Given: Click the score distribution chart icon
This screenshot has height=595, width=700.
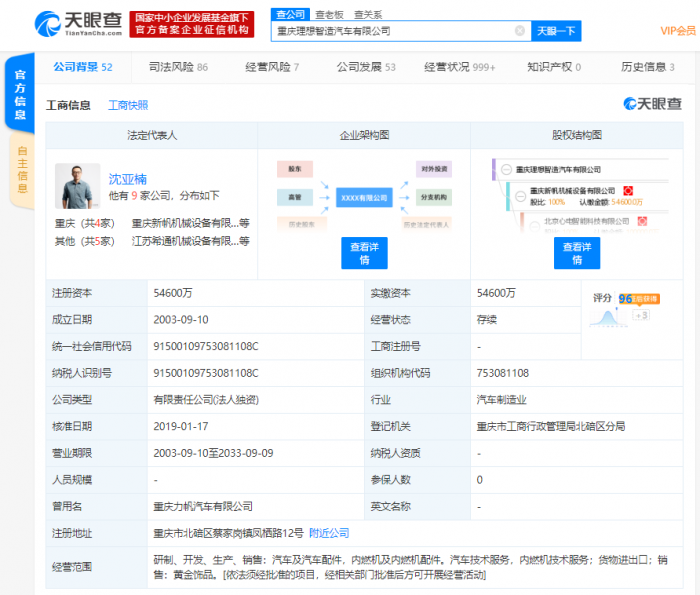Looking at the screenshot, I should click(x=604, y=318).
